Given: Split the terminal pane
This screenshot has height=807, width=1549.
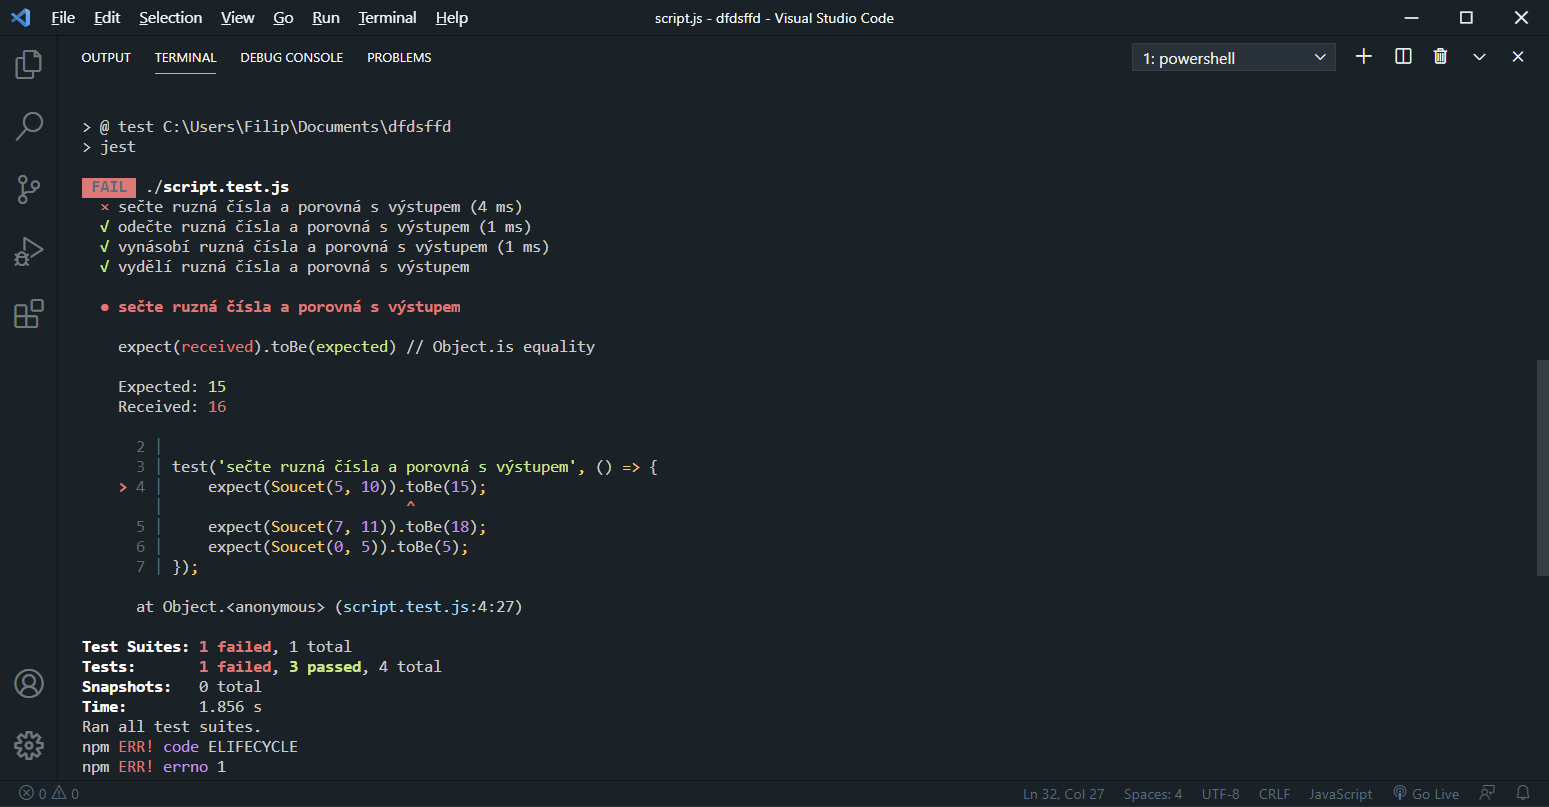Looking at the screenshot, I should (x=1402, y=56).
